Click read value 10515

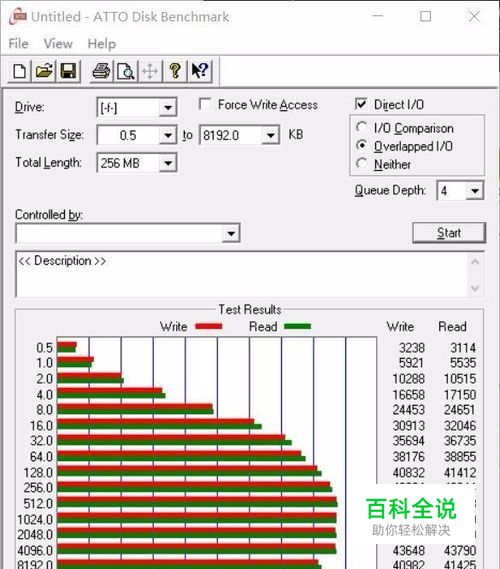pyautogui.click(x=460, y=378)
